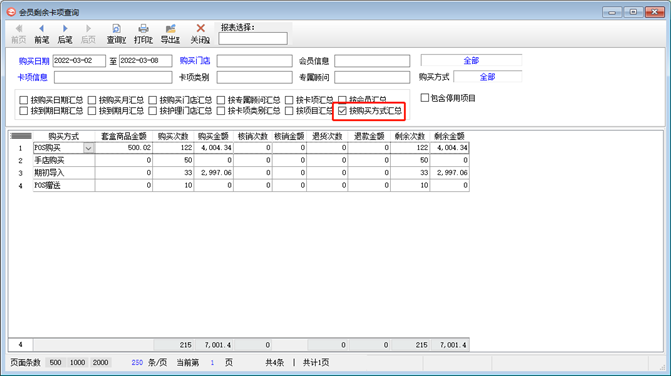The height and width of the screenshot is (376, 671).
Task: Set page size to 1000
Action: coord(77,363)
